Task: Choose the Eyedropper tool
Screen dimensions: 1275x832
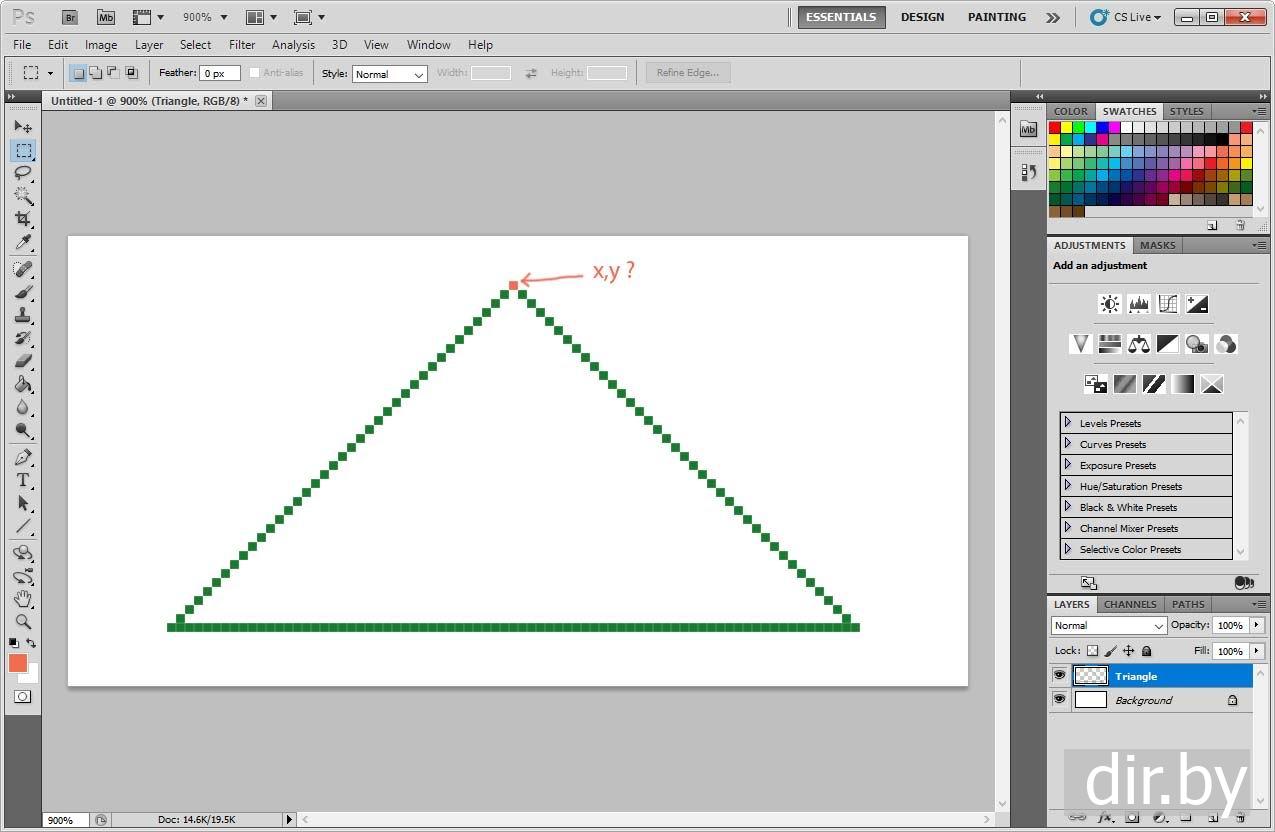Action: [x=23, y=243]
